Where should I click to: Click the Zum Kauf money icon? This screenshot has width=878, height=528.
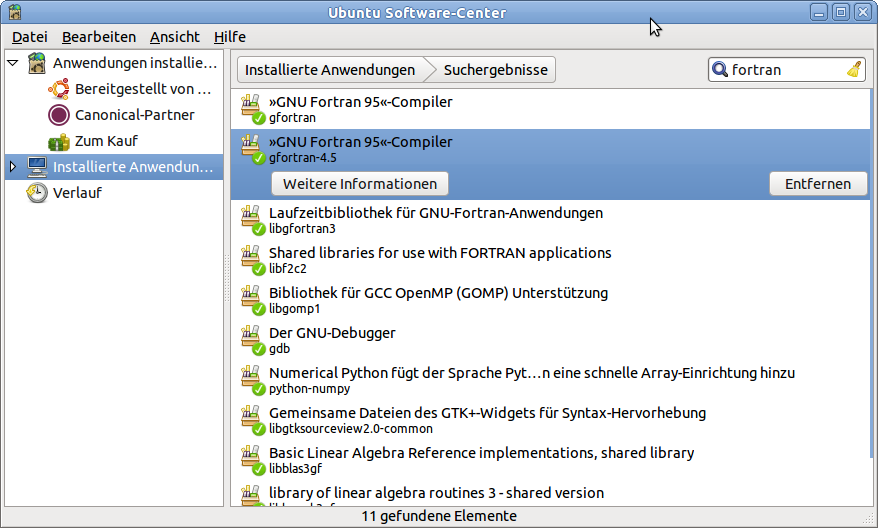59,141
